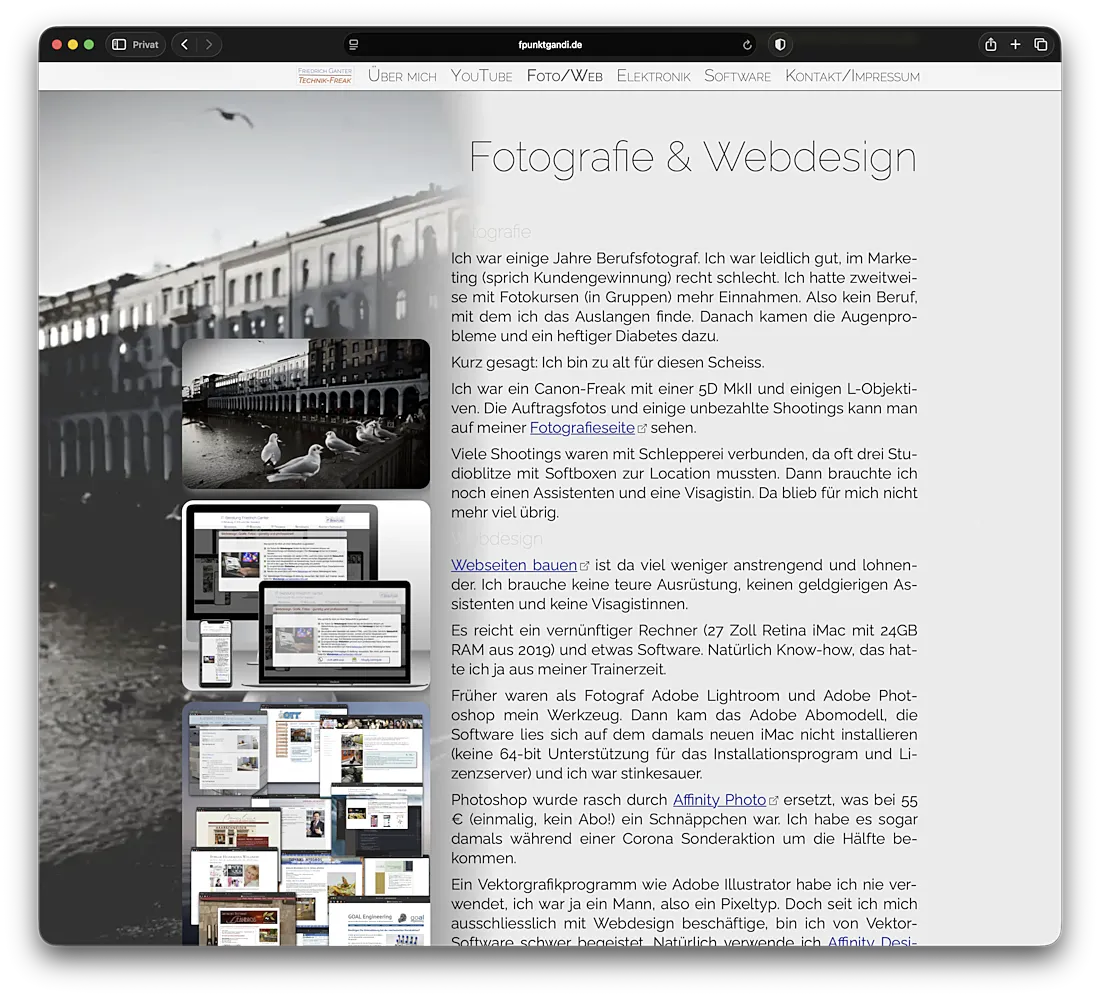Show the privacy report shield
Screen dimensions: 1100x997
click(x=780, y=45)
